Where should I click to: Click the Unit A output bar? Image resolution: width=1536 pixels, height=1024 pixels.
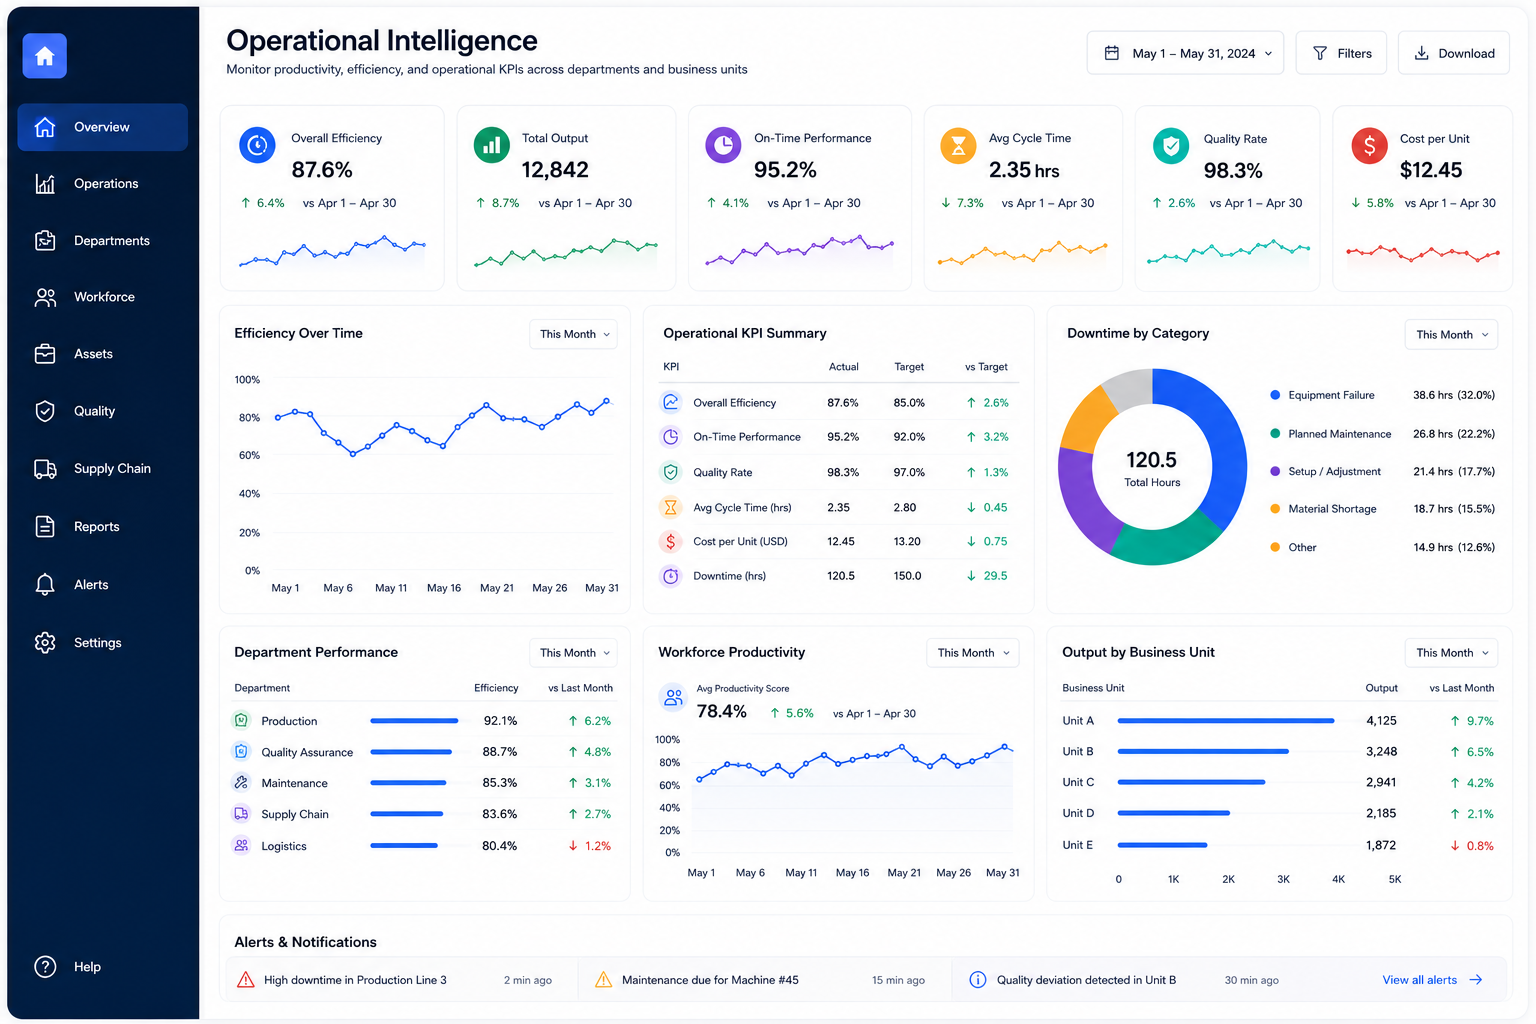(1226, 720)
